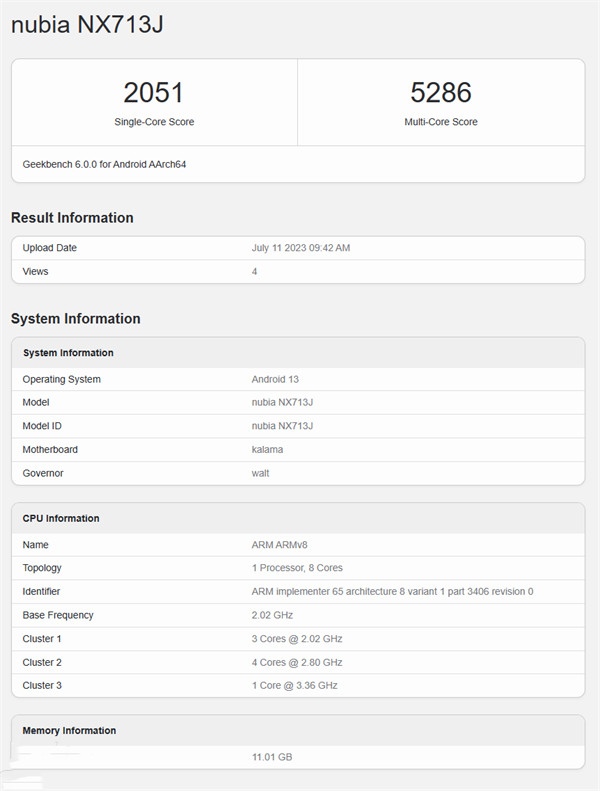
Task: Click the Base Frequency label
Action: pos(58,615)
